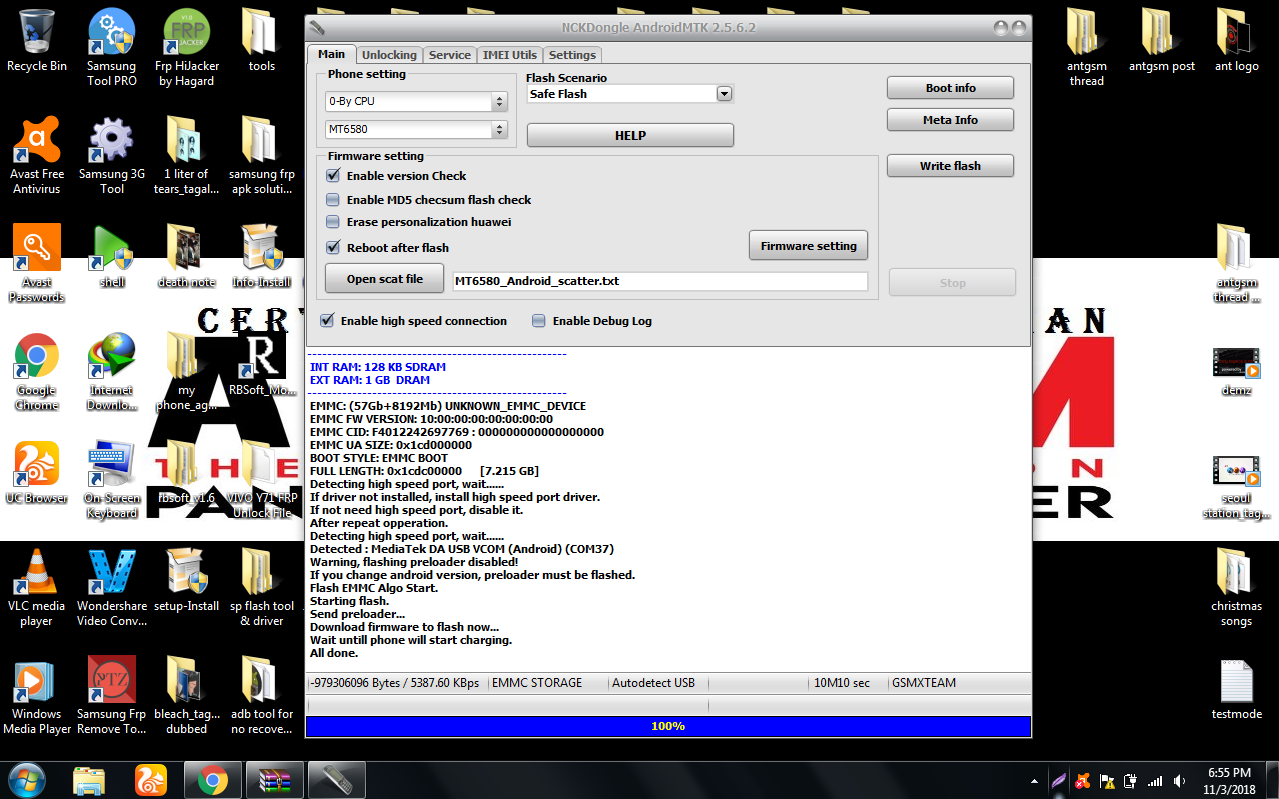The image size is (1279, 799).
Task: Open samsung frp apk solution folder
Action: (261, 156)
